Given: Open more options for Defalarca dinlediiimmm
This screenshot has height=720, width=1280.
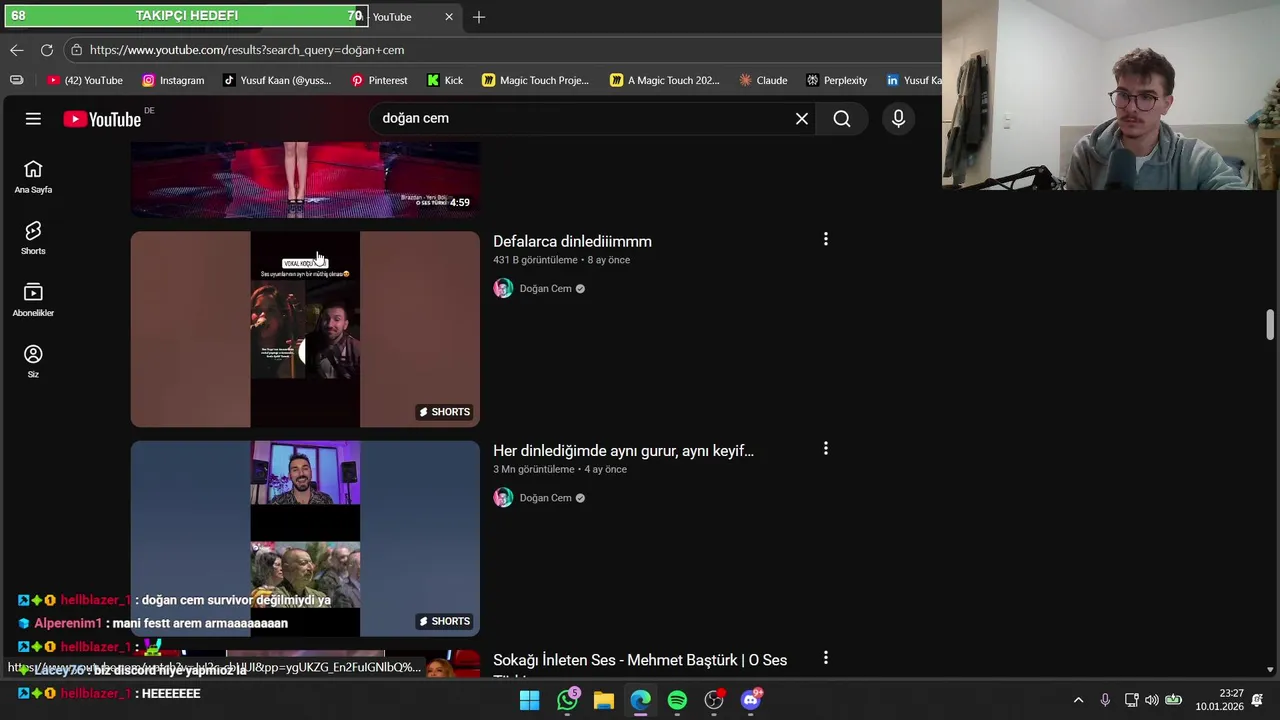Looking at the screenshot, I should (826, 239).
